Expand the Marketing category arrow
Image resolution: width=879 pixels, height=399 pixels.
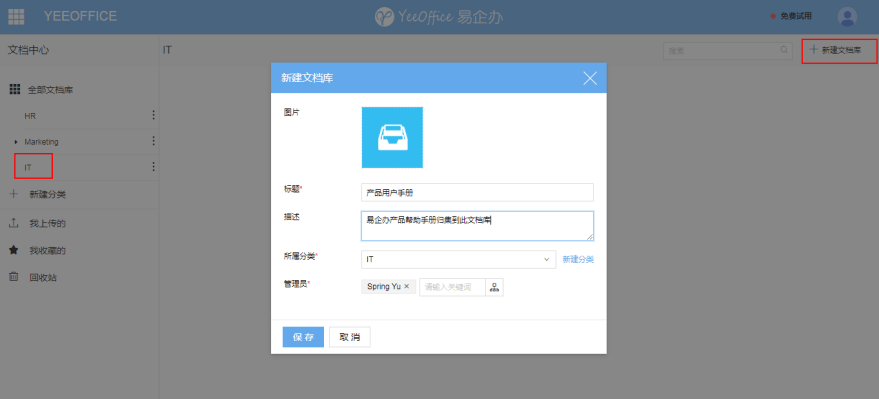(16, 142)
